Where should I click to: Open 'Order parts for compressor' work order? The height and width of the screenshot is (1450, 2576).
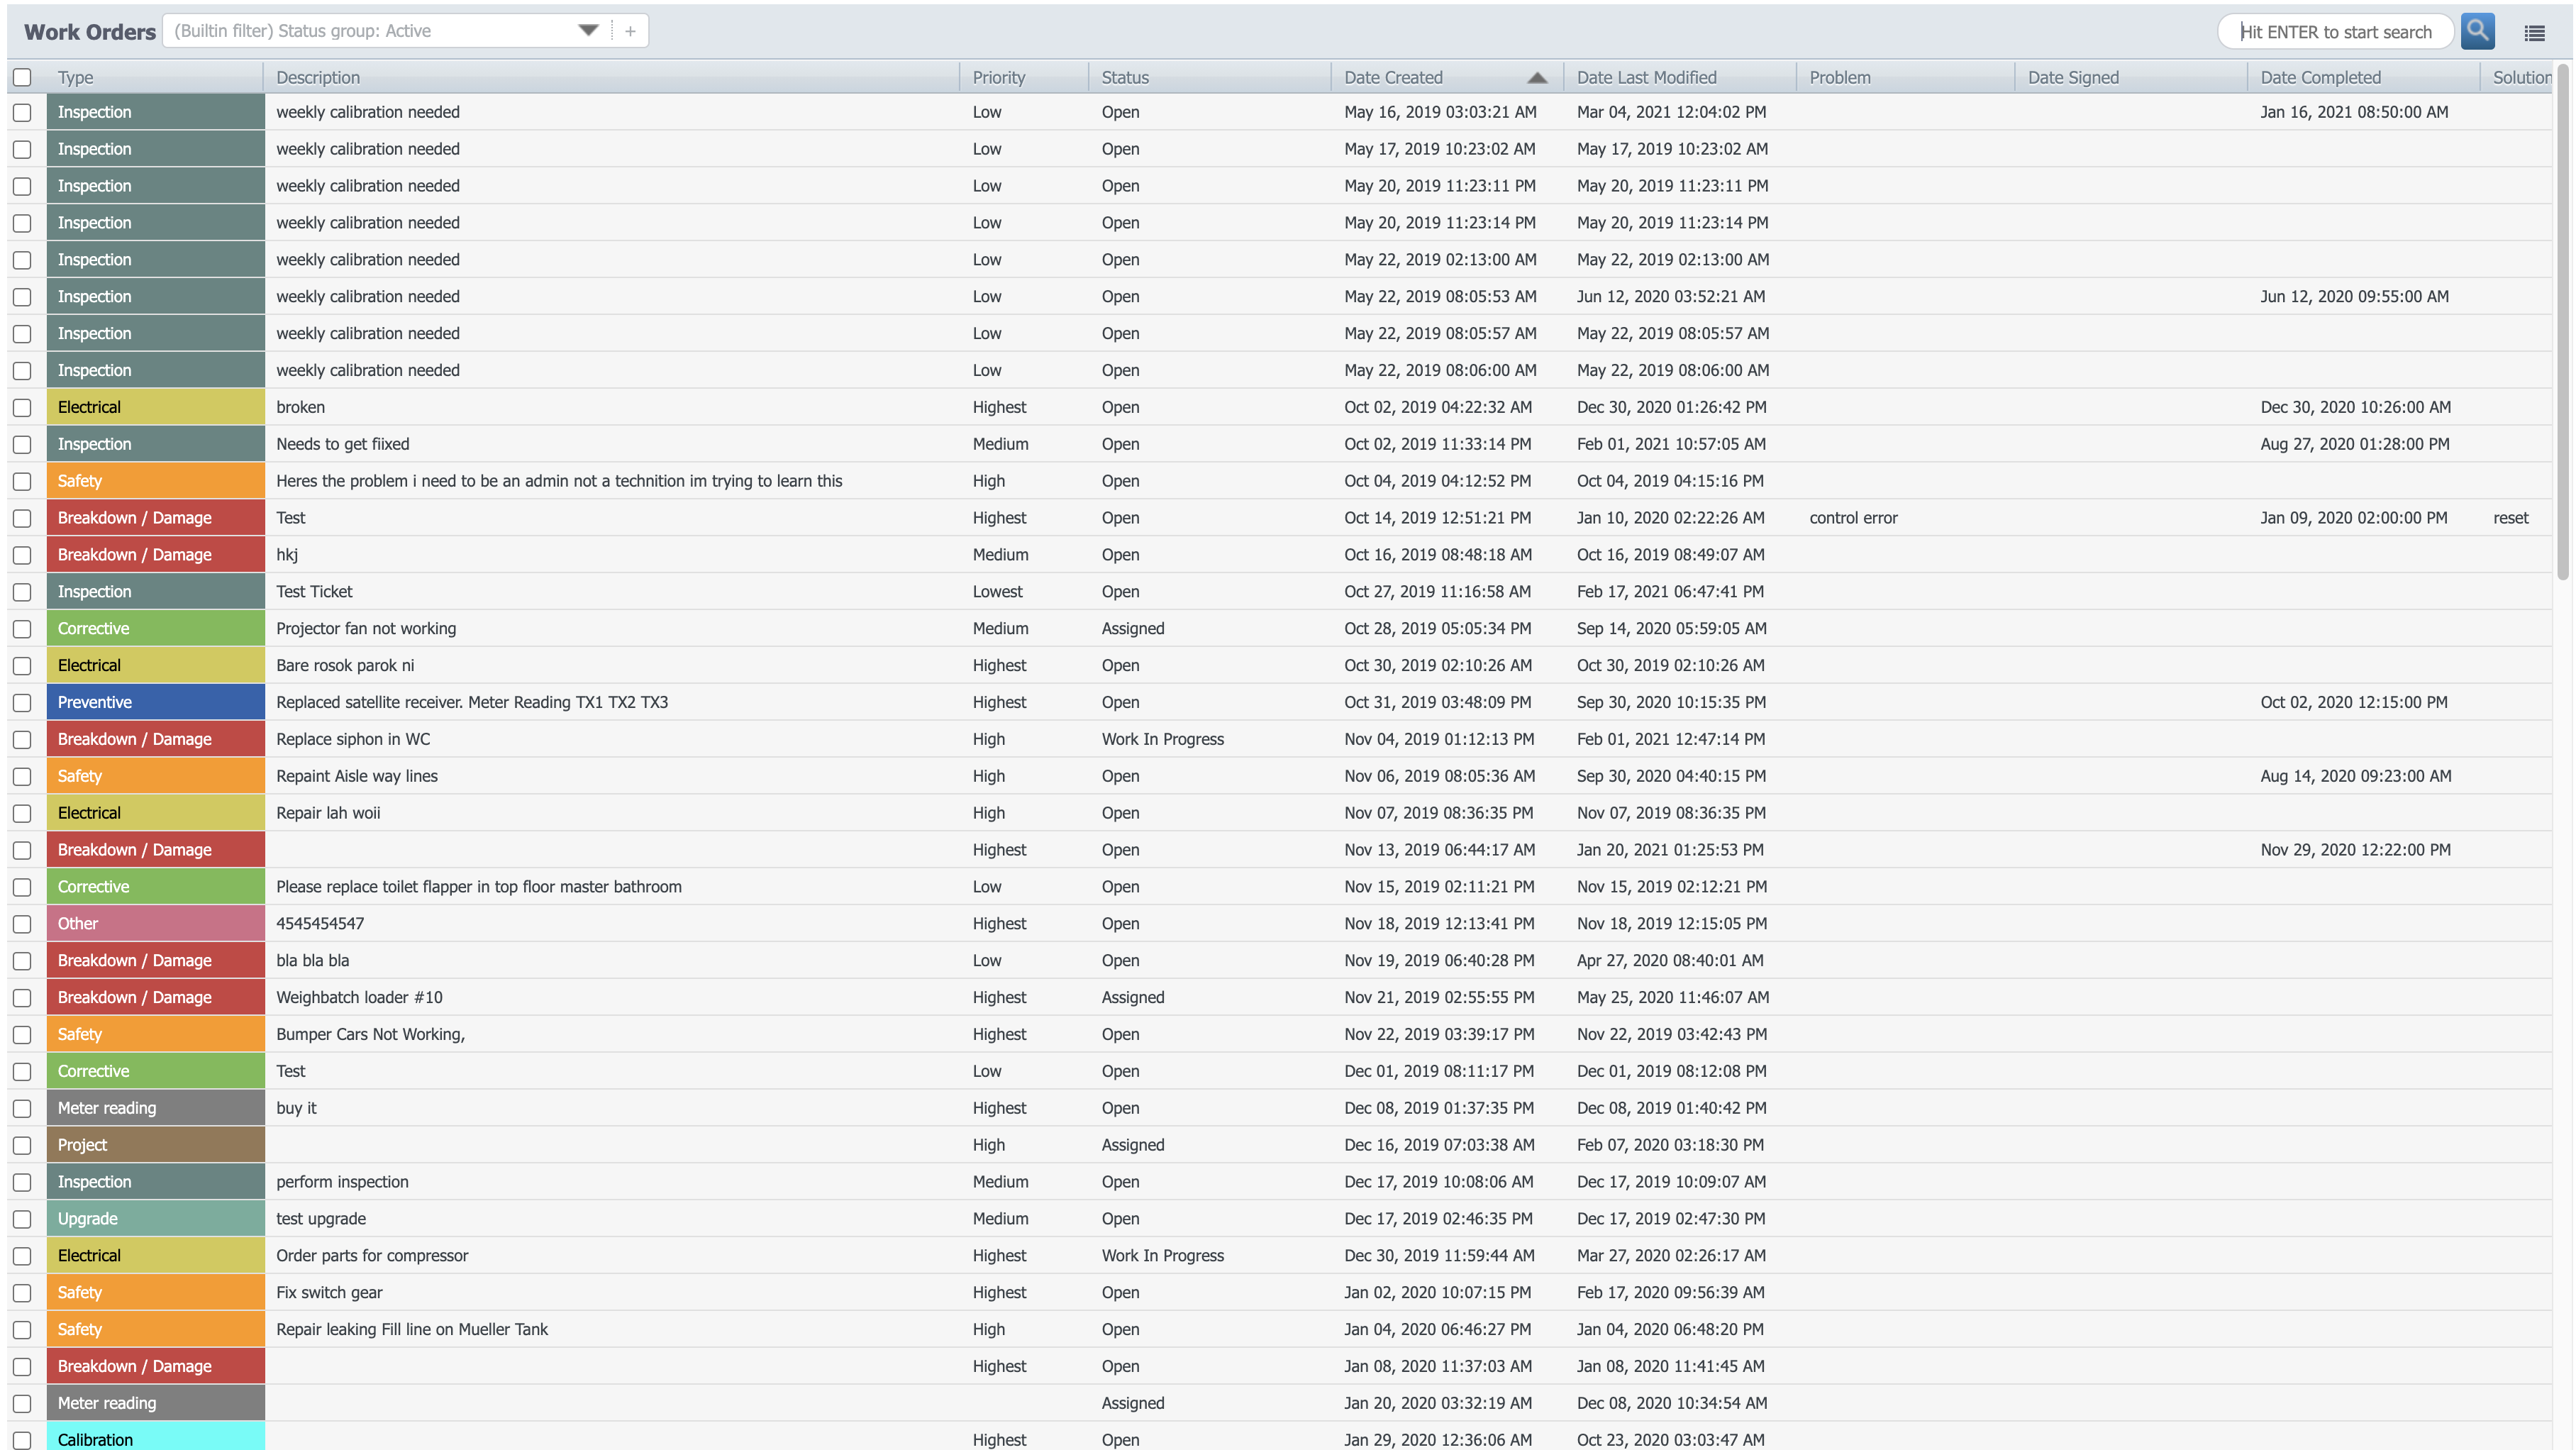click(371, 1255)
